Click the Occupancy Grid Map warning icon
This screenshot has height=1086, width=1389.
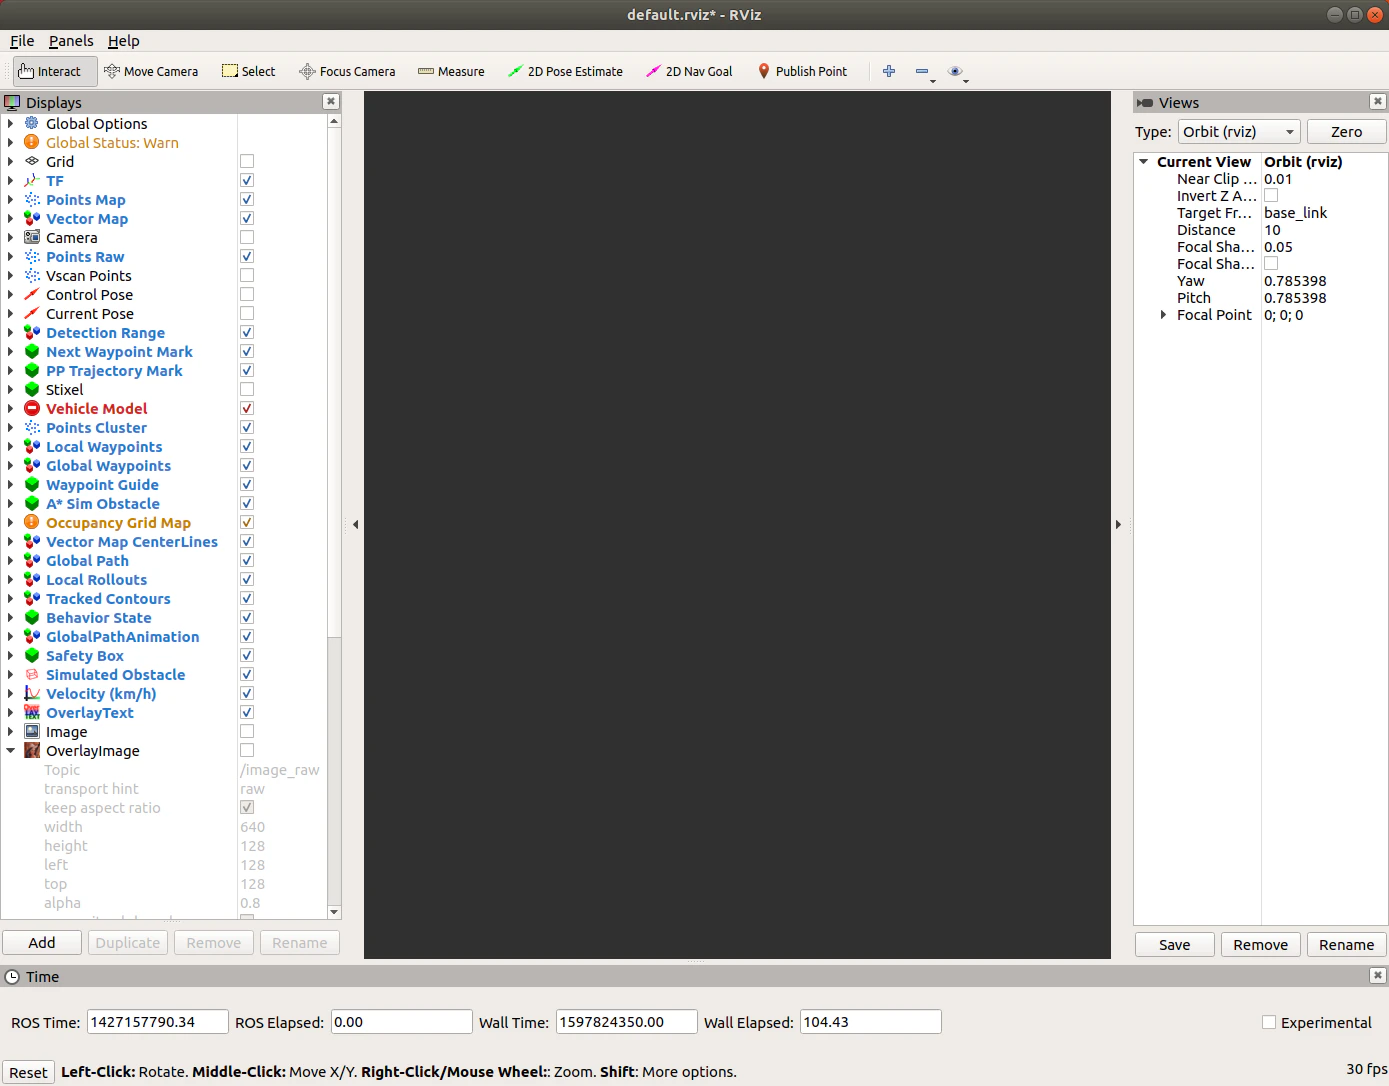(32, 522)
